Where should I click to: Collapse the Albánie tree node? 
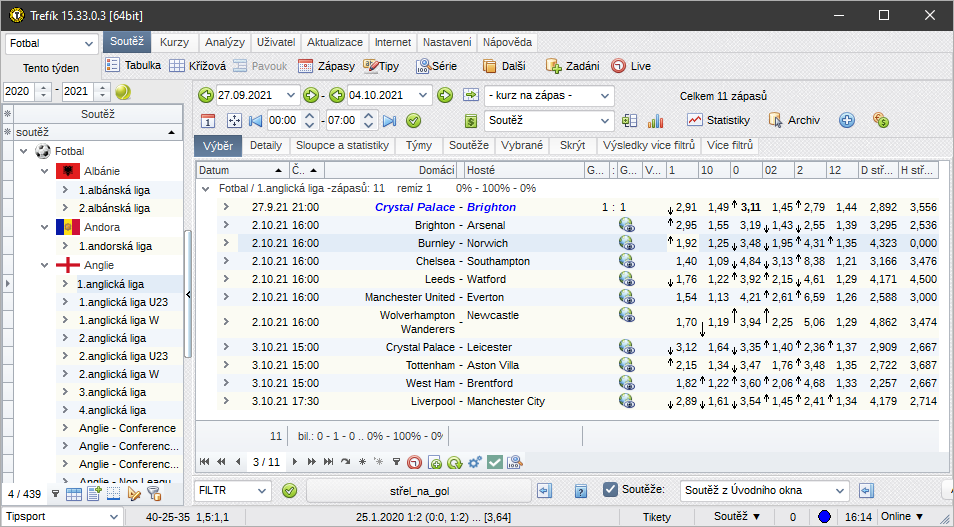(x=44, y=172)
